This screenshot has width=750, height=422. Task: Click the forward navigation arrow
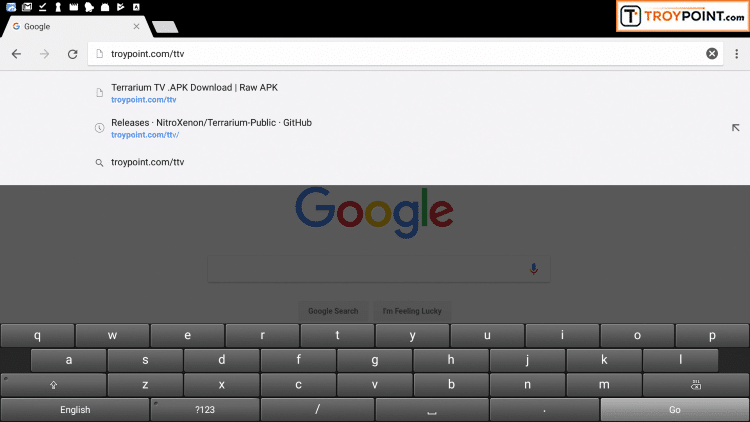click(x=44, y=54)
